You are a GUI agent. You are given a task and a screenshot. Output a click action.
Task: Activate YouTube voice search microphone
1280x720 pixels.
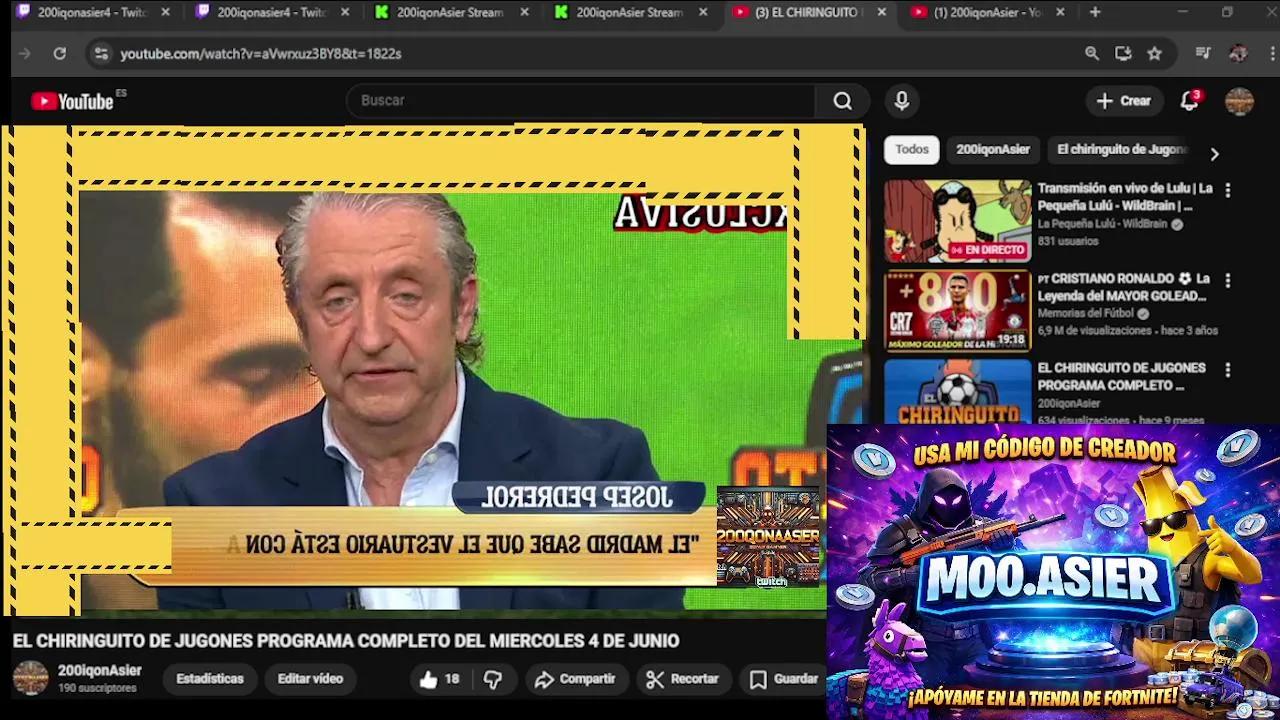(903, 100)
